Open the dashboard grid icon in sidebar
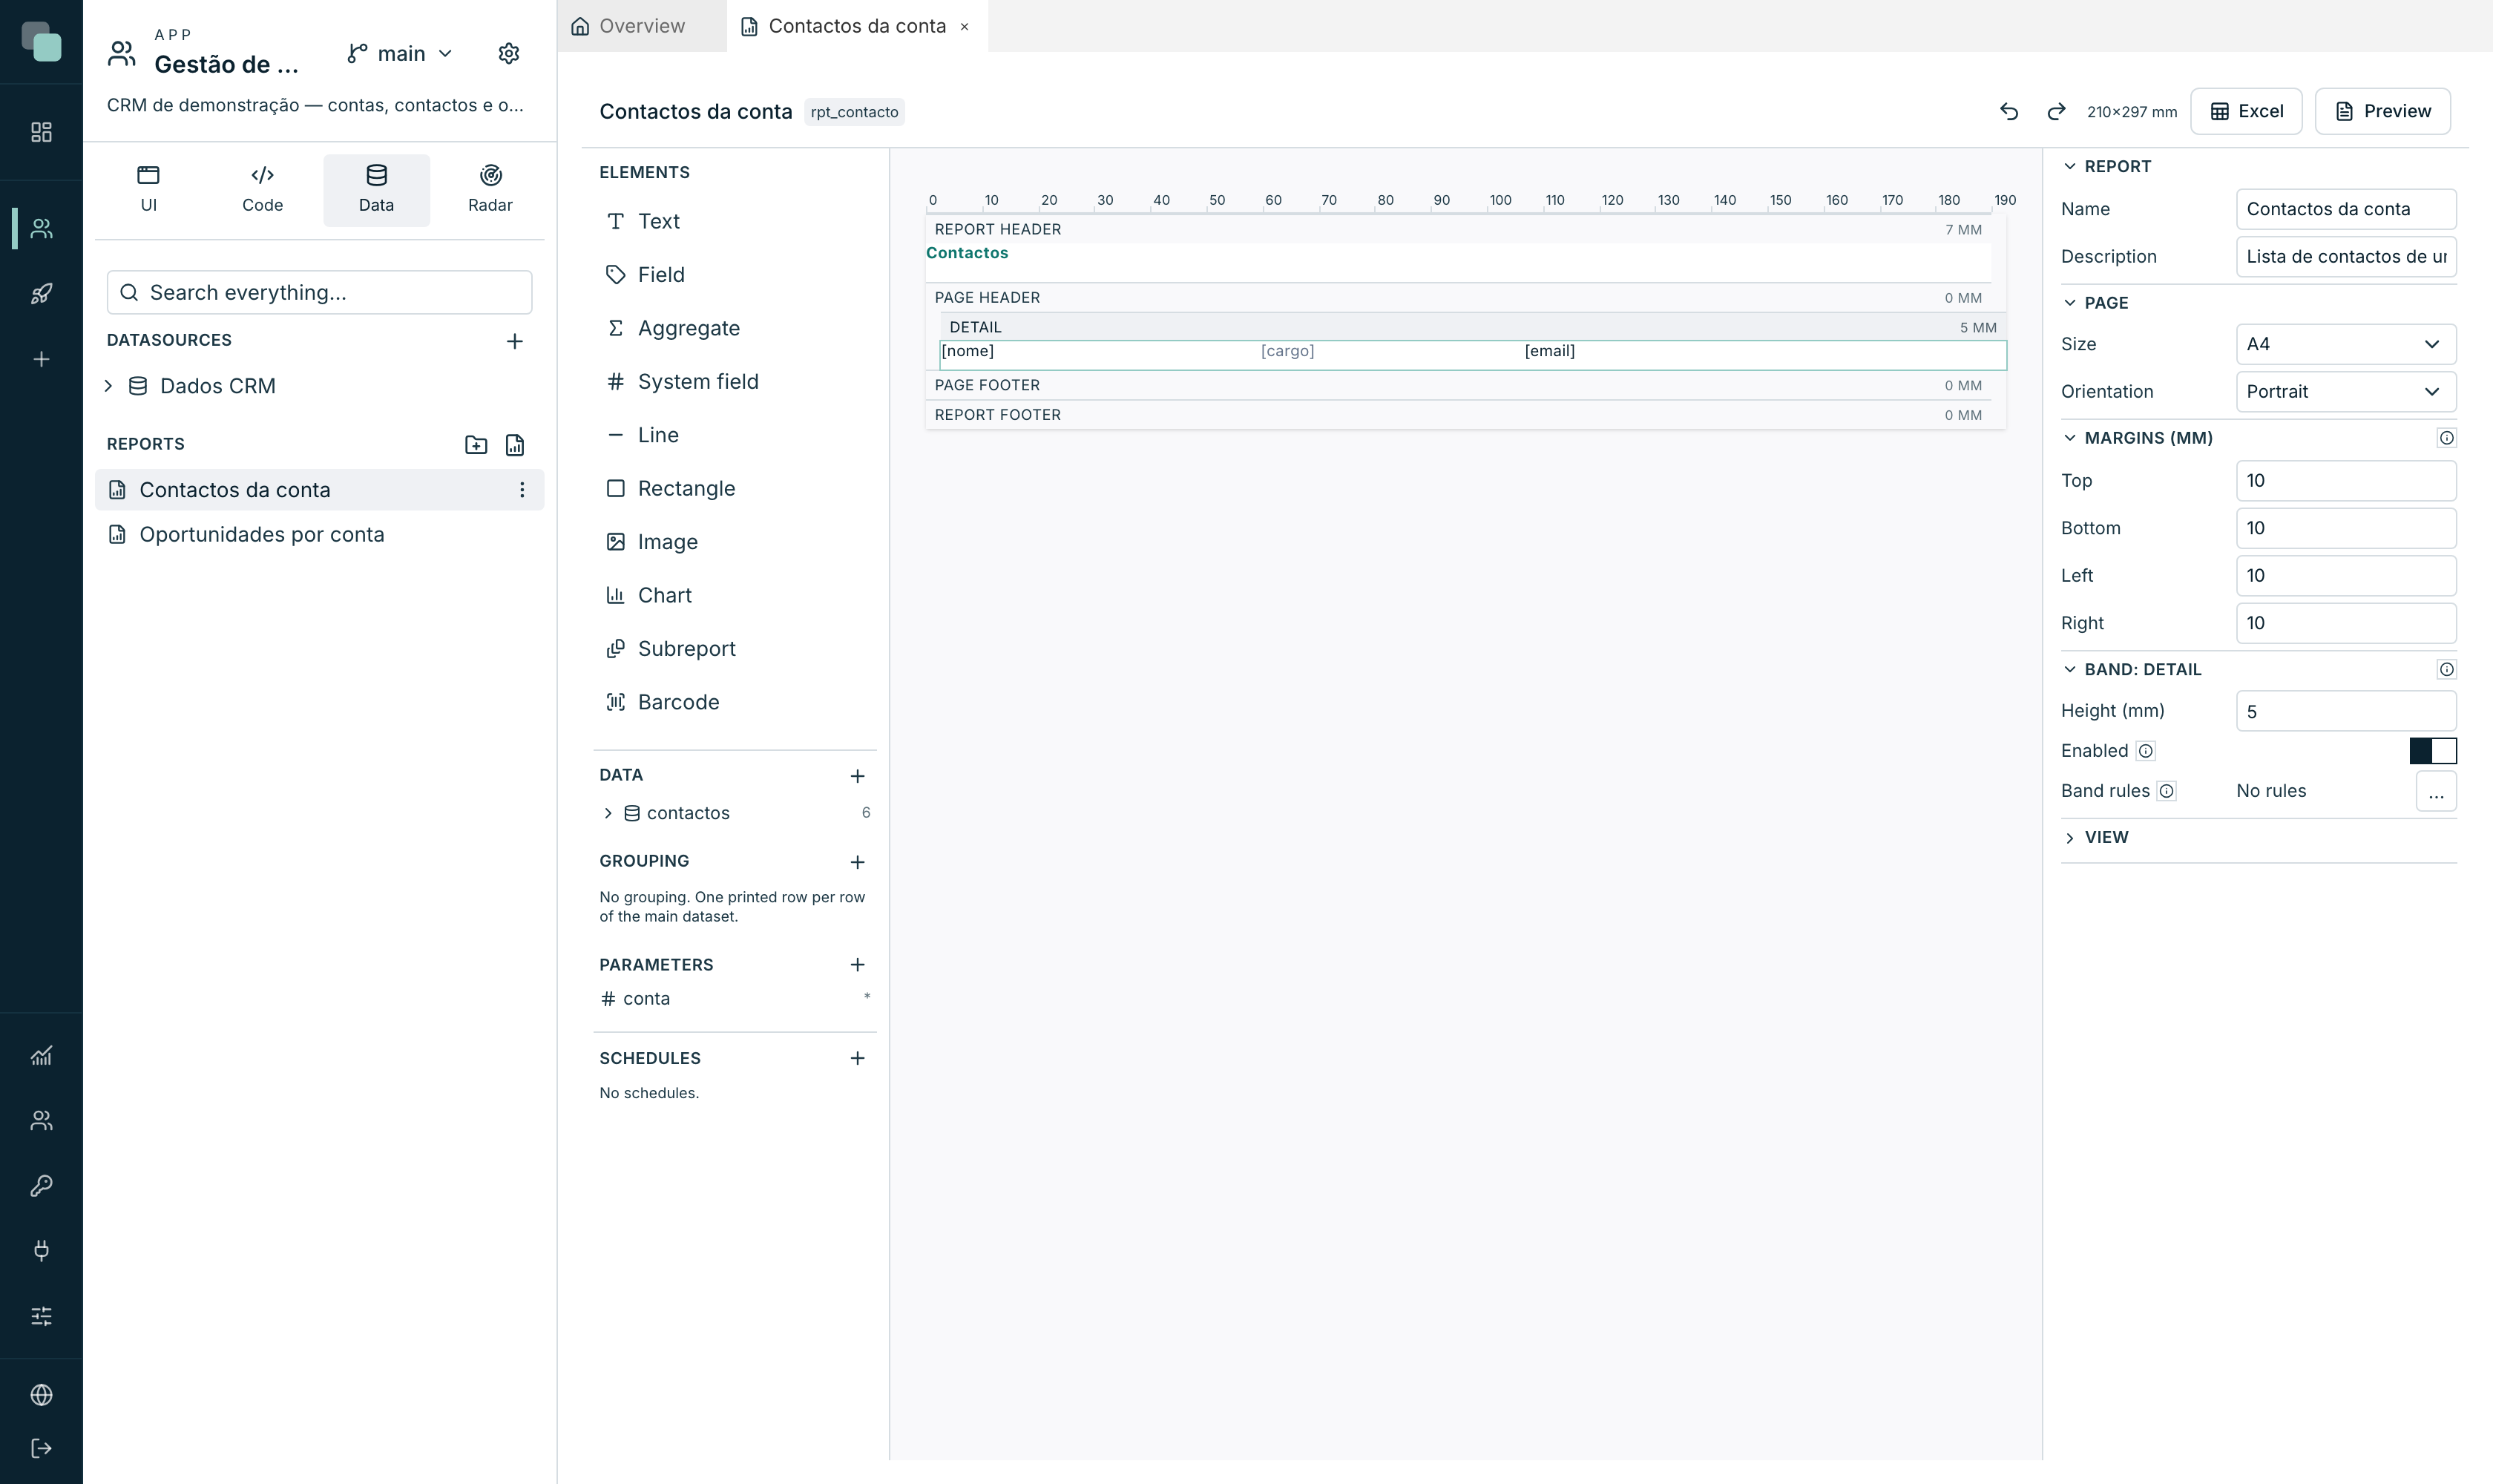This screenshot has height=1484, width=2493. (x=41, y=132)
